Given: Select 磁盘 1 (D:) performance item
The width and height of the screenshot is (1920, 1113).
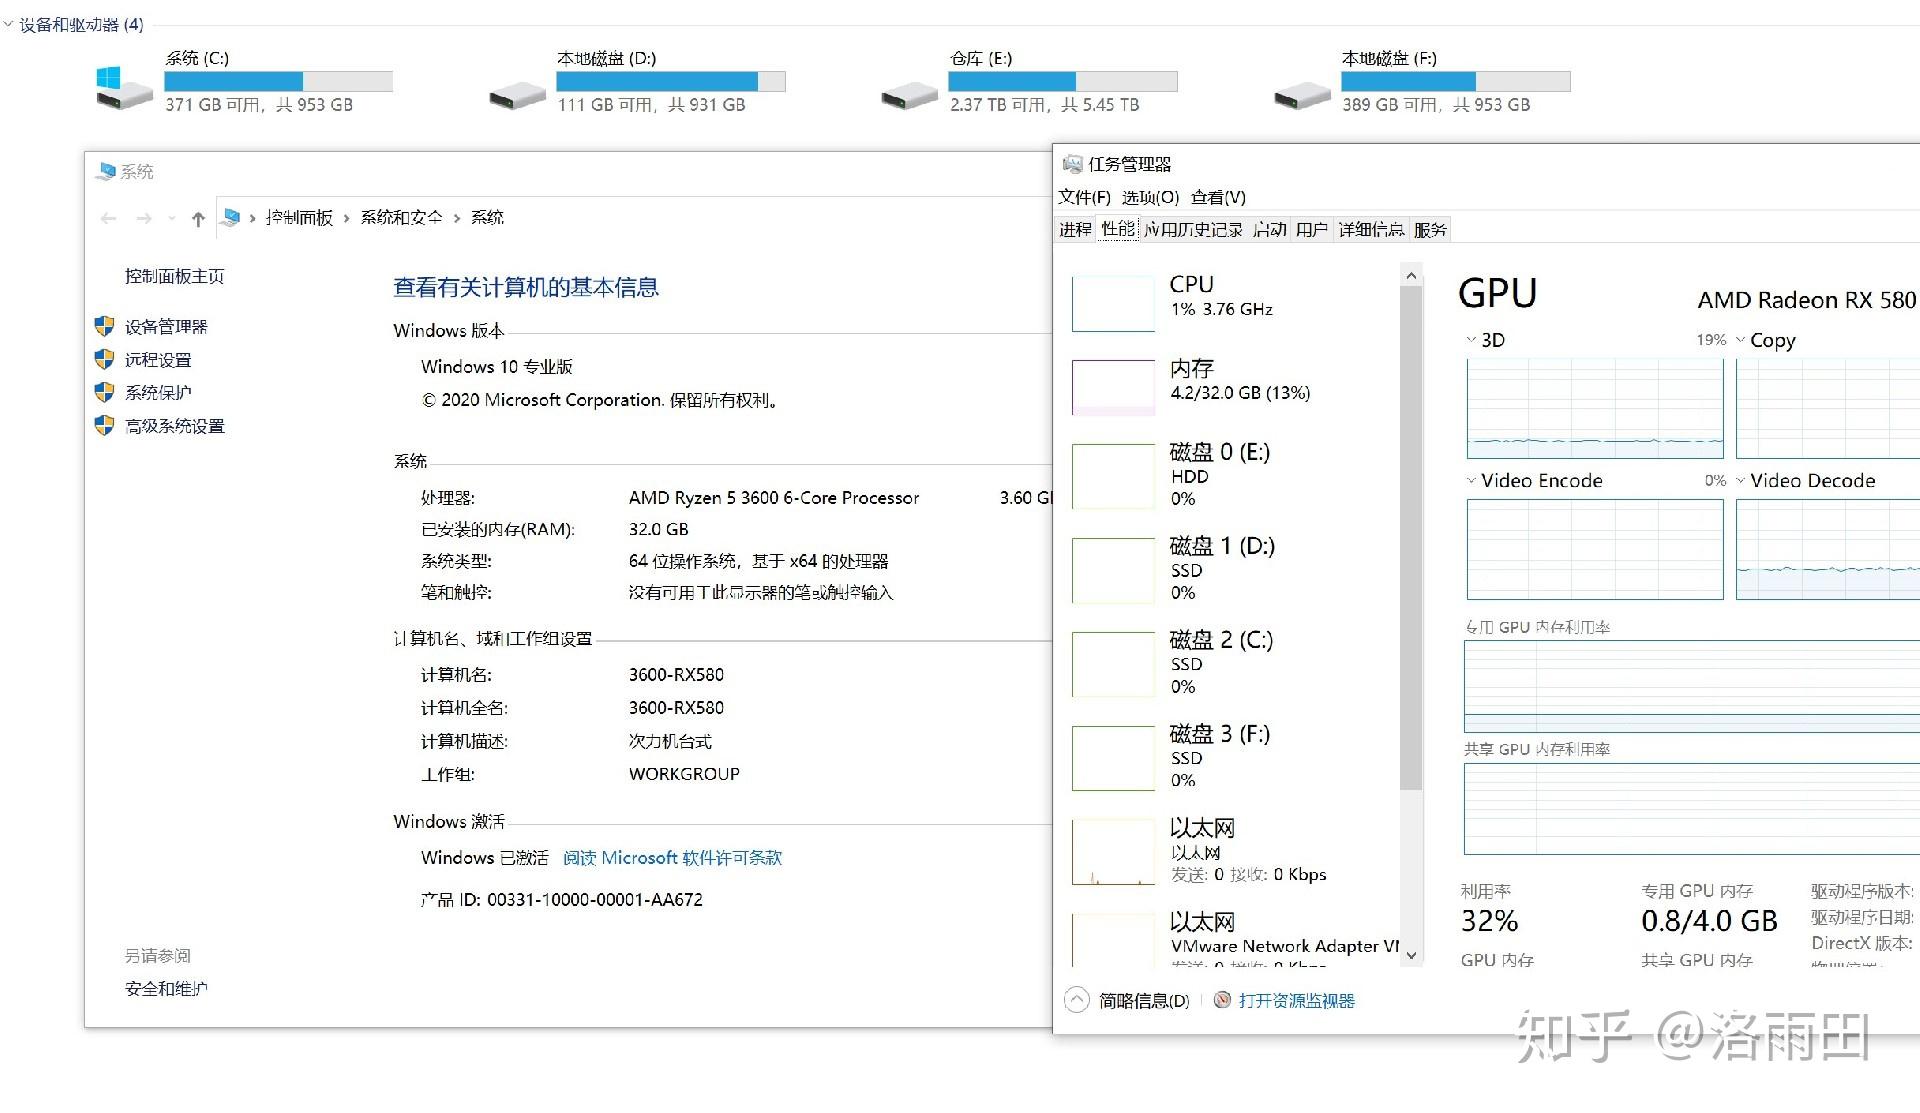Looking at the screenshot, I should pos(1232,569).
